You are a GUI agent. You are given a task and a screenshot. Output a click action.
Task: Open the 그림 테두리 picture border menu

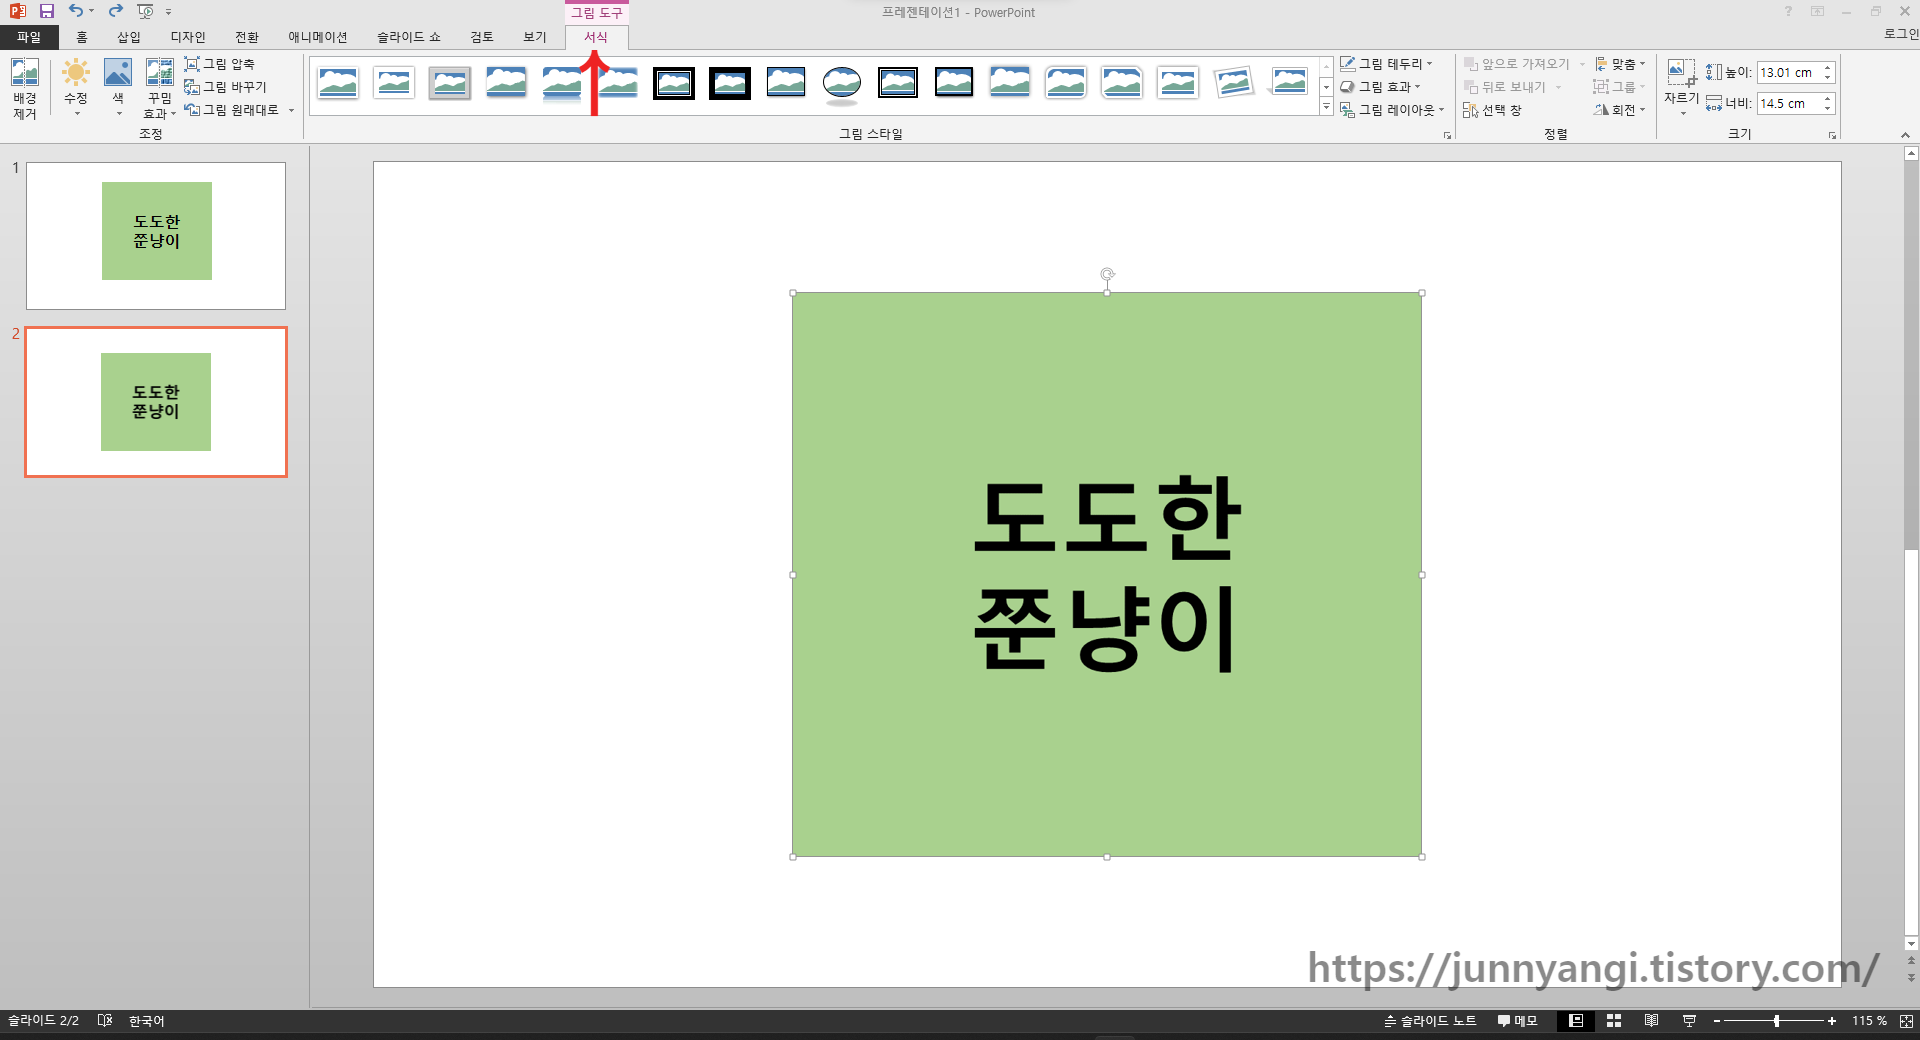(1386, 64)
